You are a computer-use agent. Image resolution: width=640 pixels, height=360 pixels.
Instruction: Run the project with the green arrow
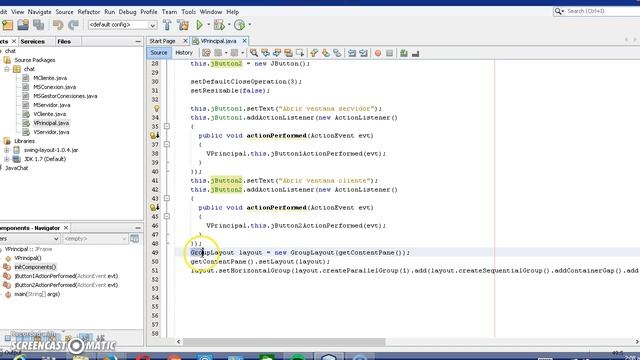point(200,25)
